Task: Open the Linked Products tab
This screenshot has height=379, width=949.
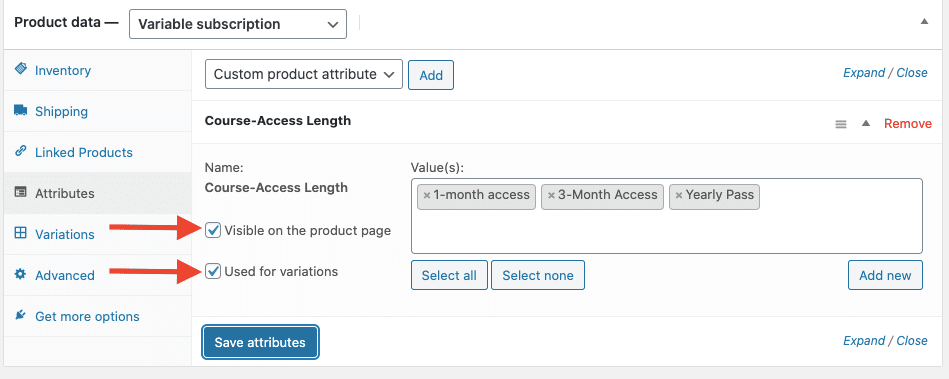Action: pyautogui.click(x=97, y=153)
